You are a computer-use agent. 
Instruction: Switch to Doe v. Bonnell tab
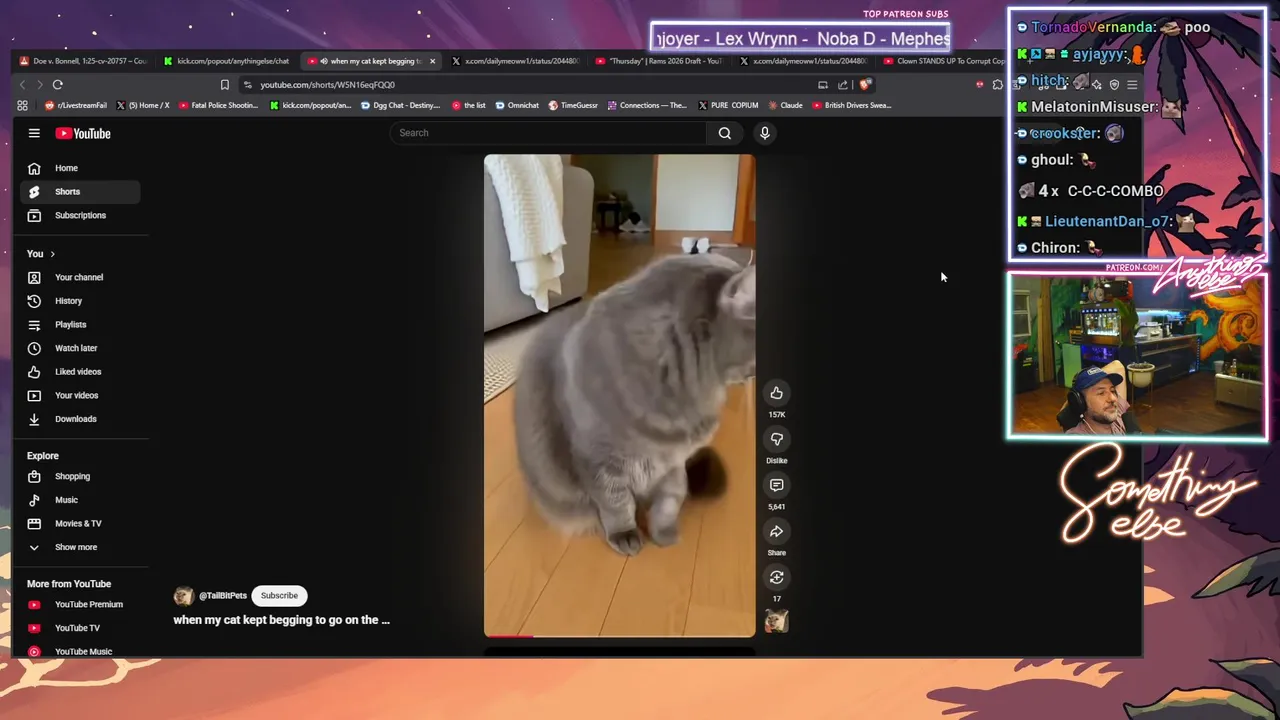point(82,61)
